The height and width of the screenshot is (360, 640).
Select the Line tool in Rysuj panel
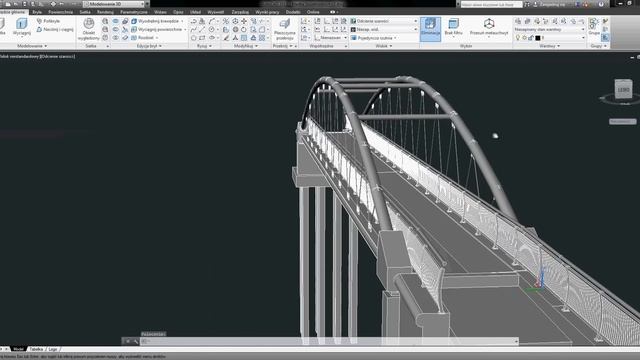click(x=202, y=29)
